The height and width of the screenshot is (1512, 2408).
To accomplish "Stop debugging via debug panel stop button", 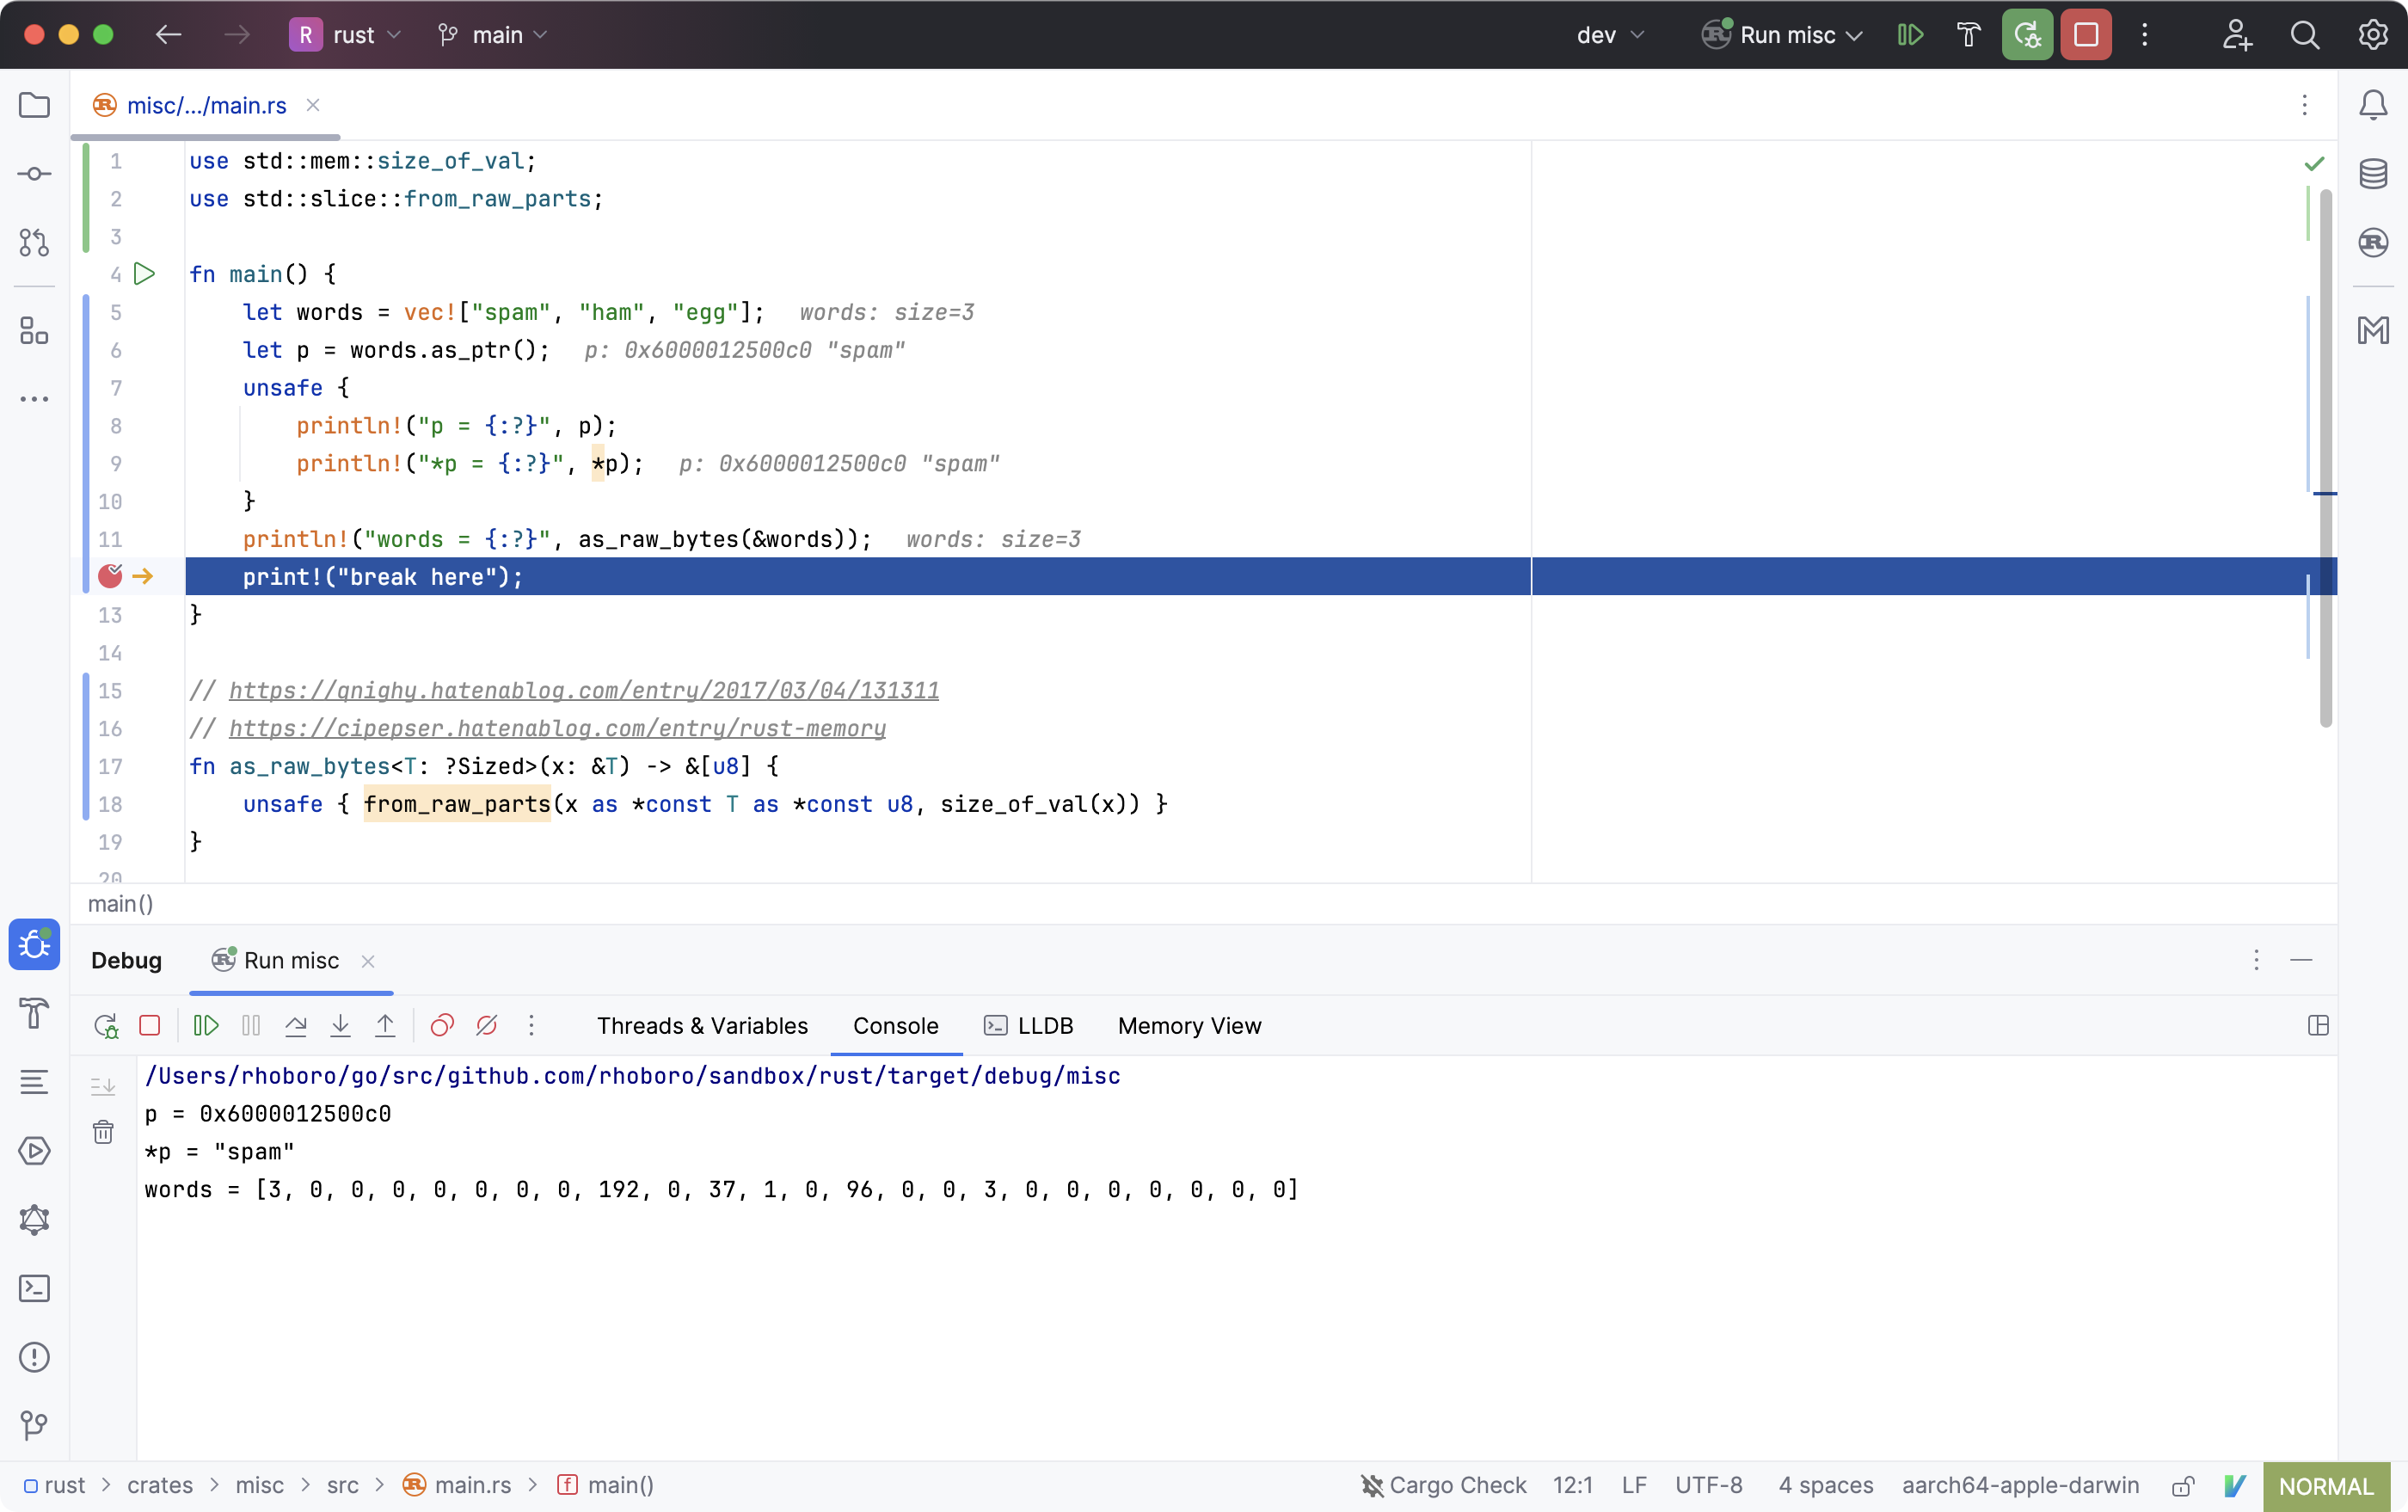I will coord(150,1025).
